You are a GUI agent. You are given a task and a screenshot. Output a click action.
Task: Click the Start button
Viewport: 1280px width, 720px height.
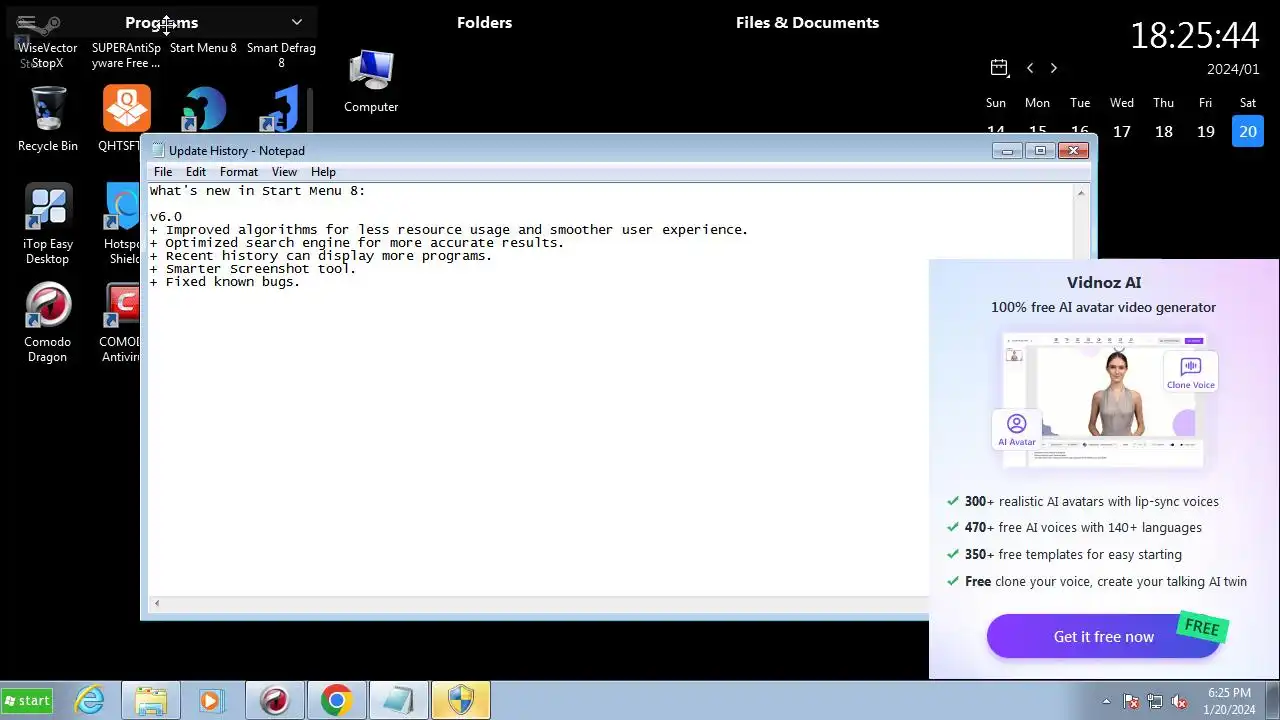(27, 701)
